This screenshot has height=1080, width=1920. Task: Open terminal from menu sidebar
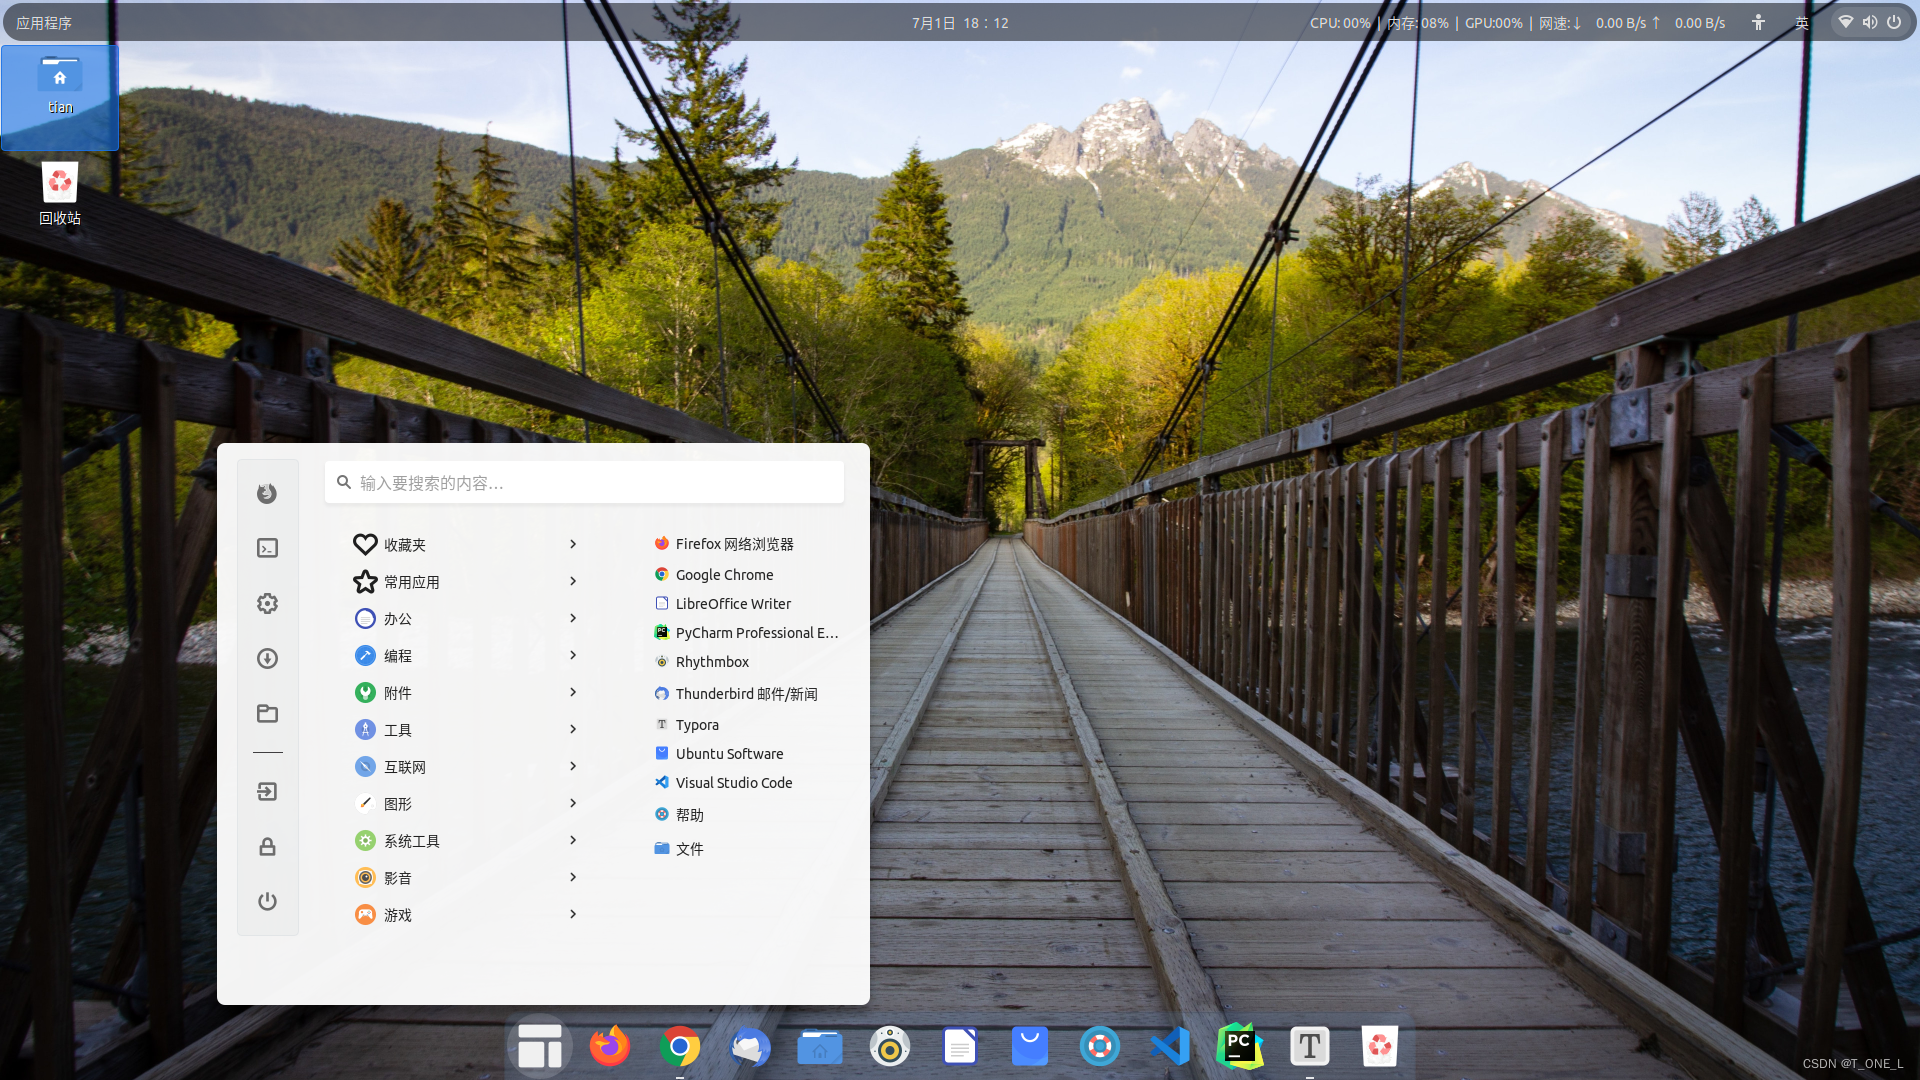(267, 548)
